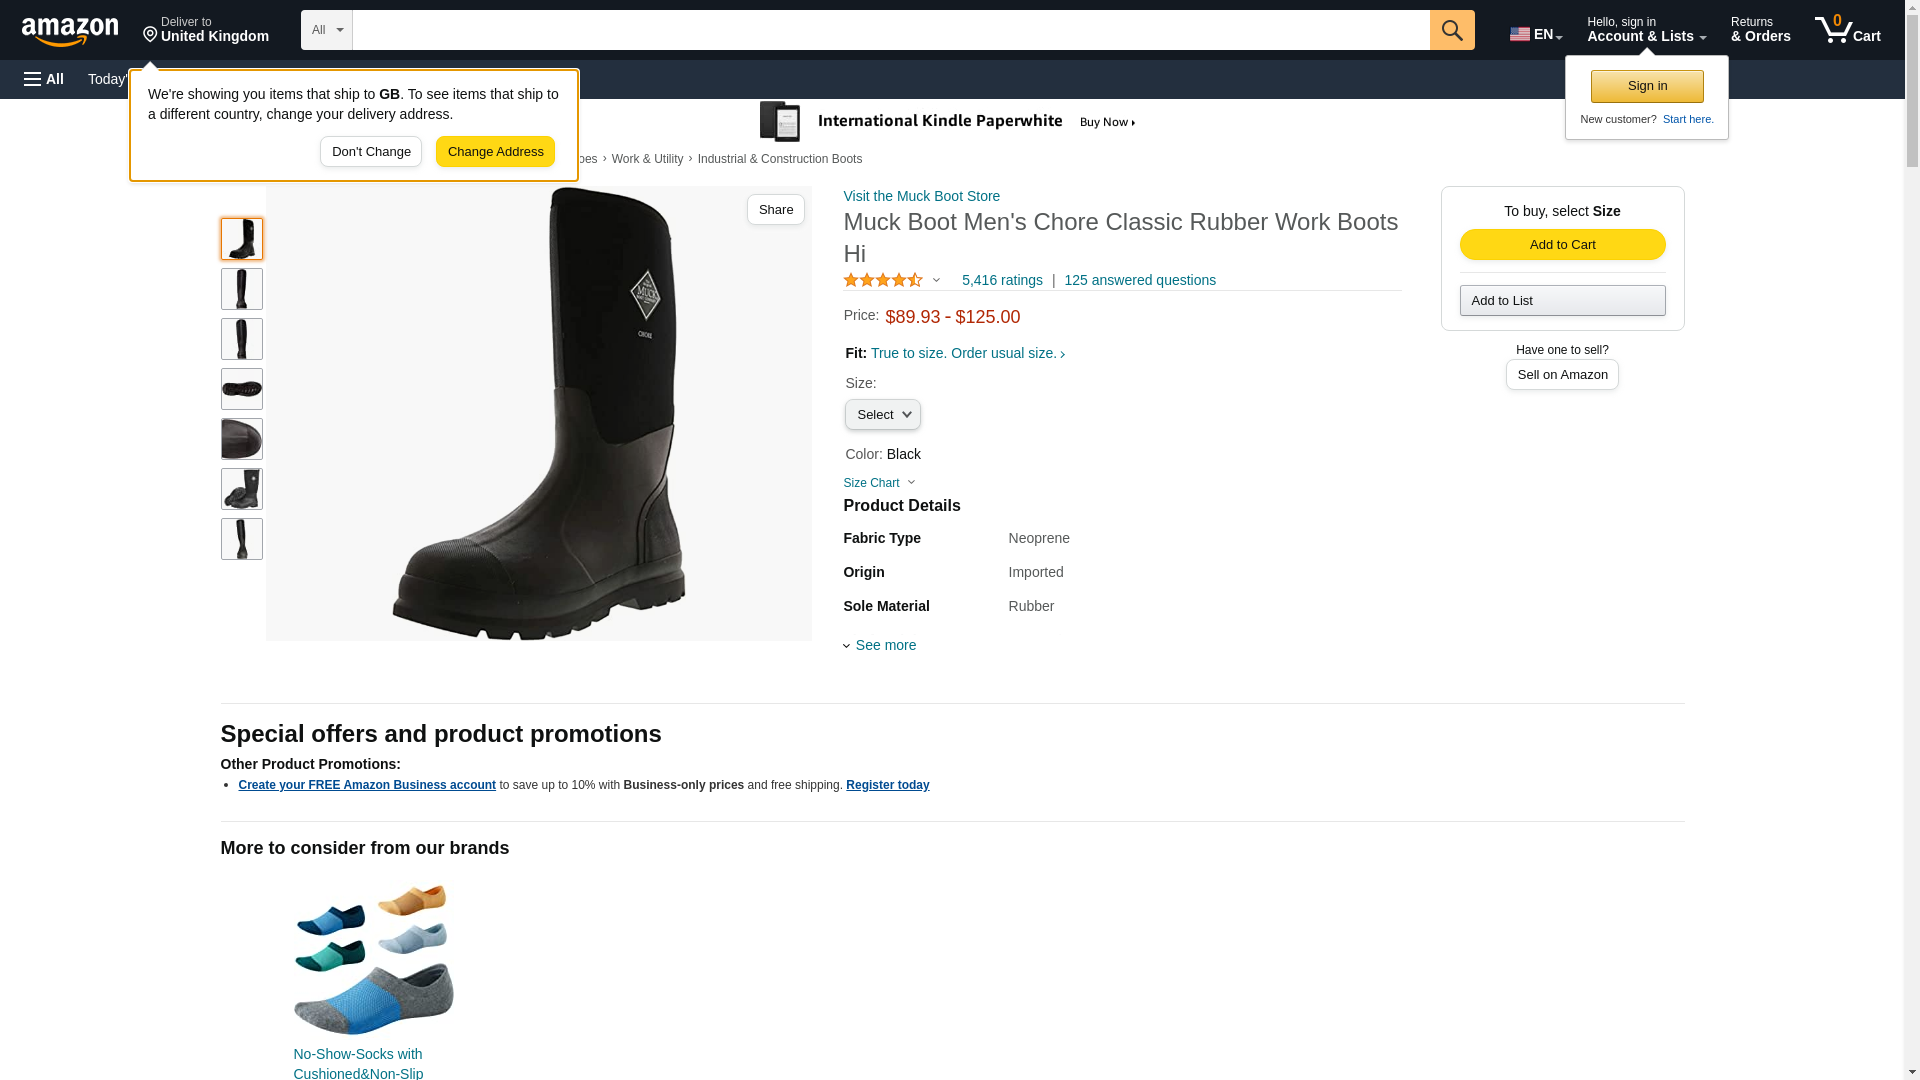The height and width of the screenshot is (1080, 1920).
Task: Open the Size Select dropdown
Action: 882,415
